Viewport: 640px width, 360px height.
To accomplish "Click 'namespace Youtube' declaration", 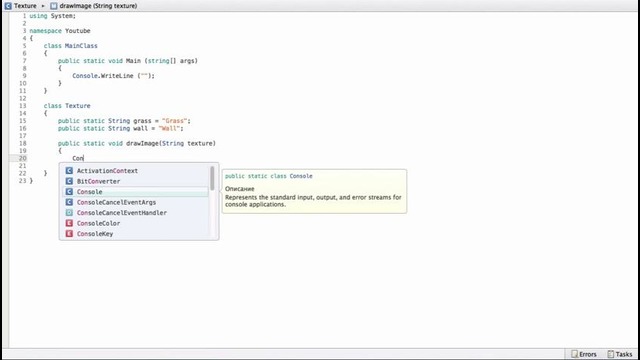I will coord(60,31).
